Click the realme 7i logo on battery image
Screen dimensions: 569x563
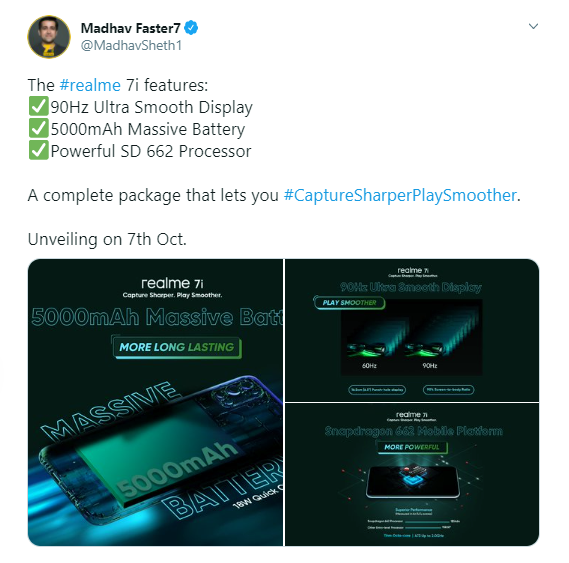point(172,283)
